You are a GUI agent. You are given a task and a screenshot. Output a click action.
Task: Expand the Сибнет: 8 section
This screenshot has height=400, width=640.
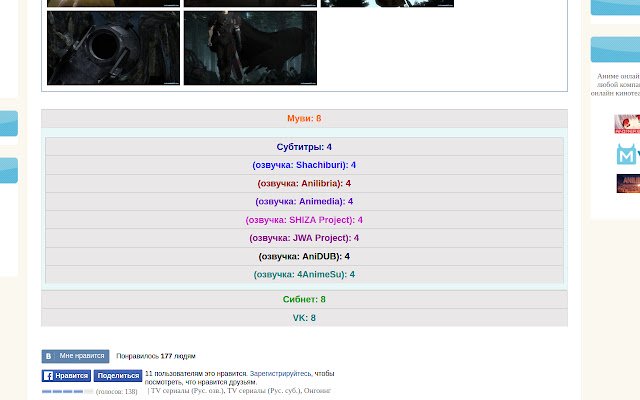click(304, 299)
